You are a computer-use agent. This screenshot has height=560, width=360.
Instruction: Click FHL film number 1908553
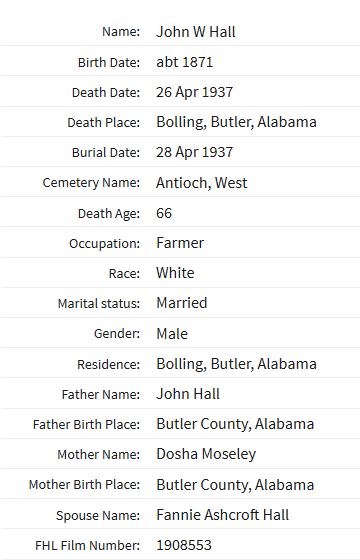(x=184, y=545)
